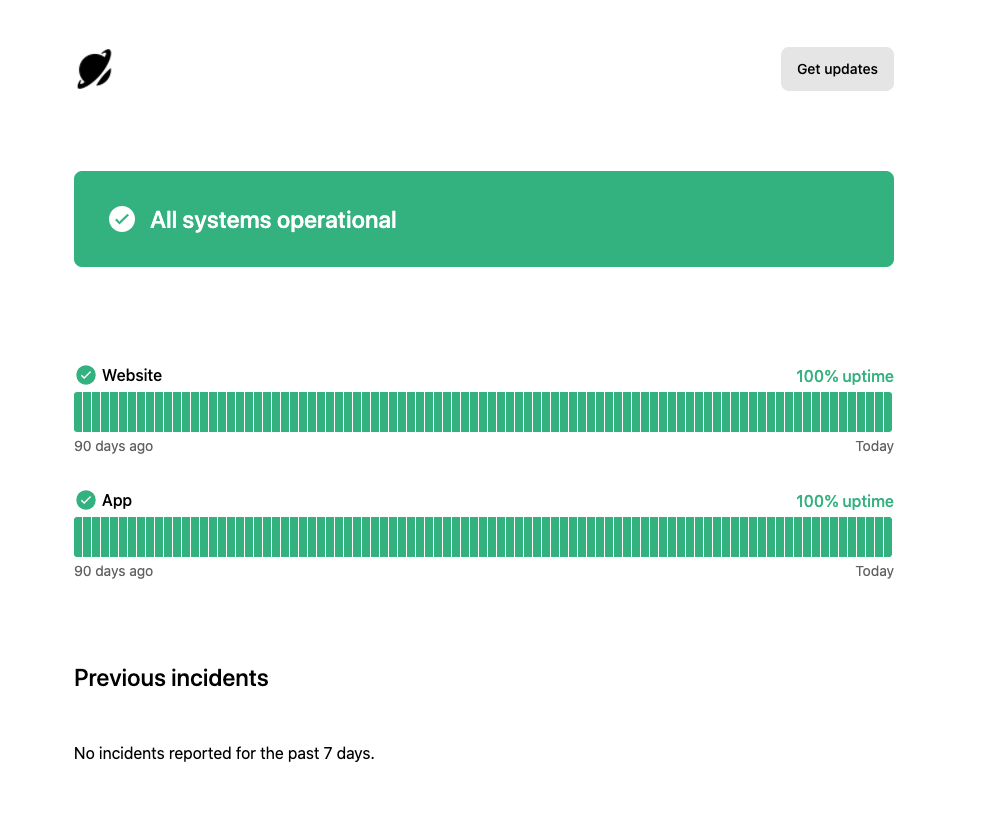987x829 pixels.
Task: Click the App 100% uptime text
Action: click(845, 501)
